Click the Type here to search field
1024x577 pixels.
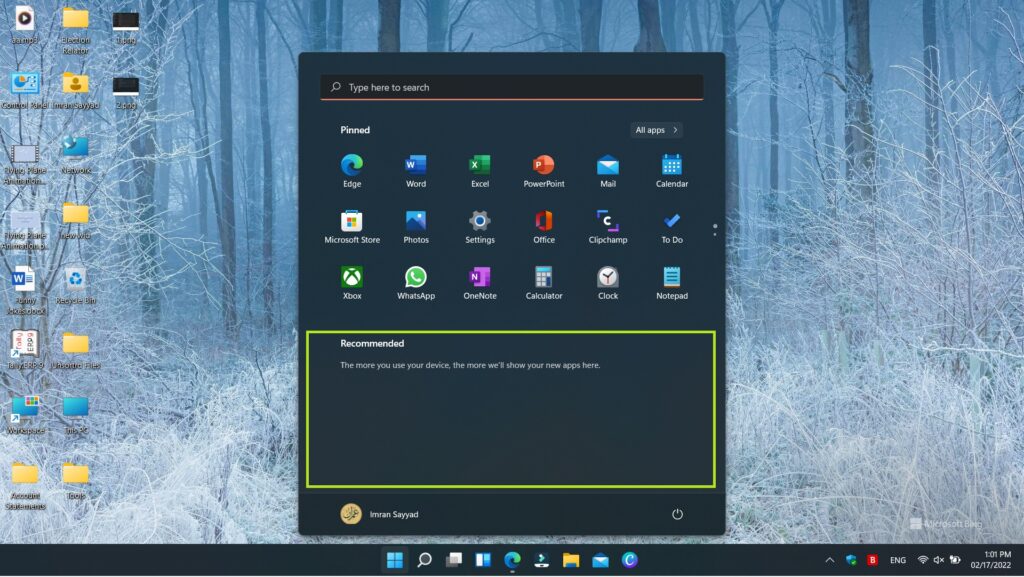[x=511, y=87]
